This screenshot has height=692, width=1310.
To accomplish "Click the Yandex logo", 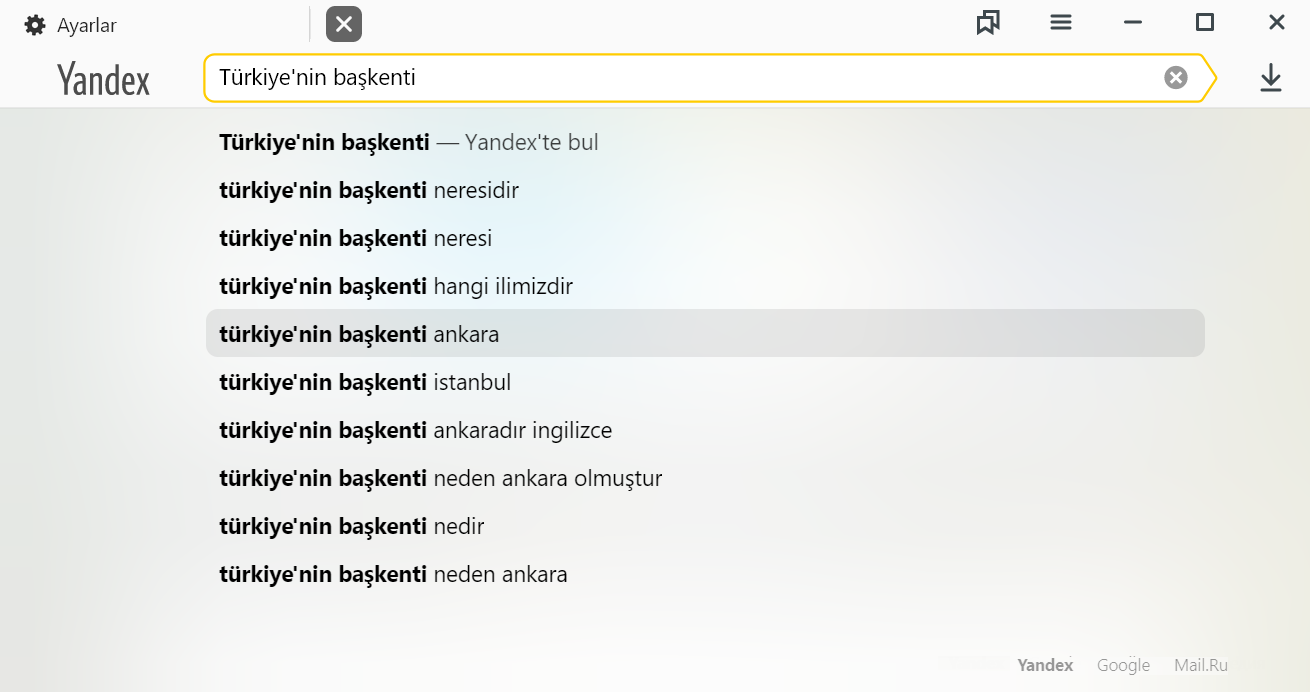I will tap(104, 79).
